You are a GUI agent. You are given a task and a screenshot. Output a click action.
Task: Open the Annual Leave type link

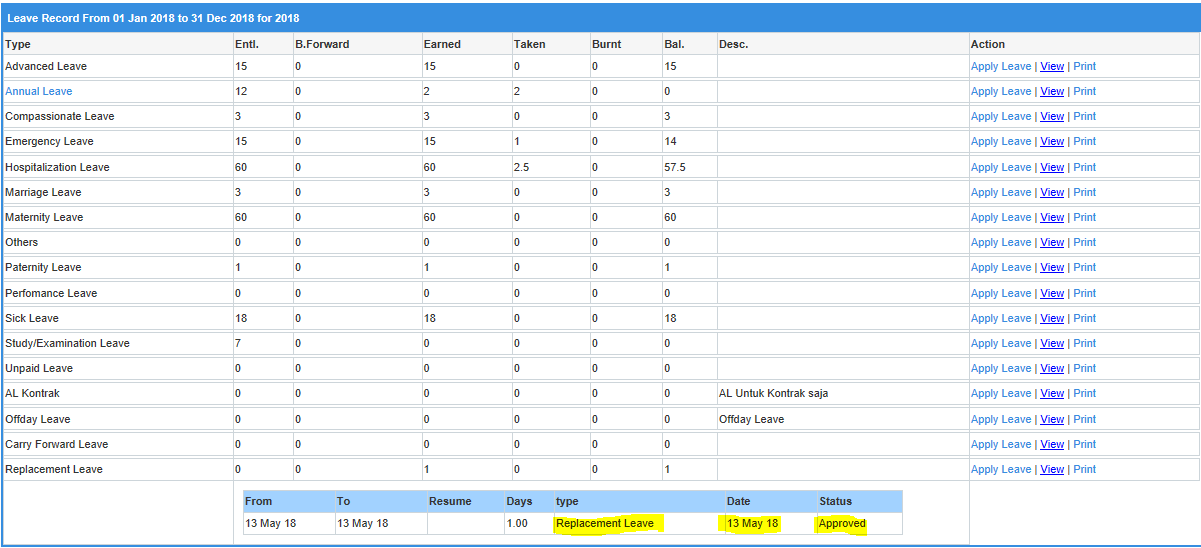point(39,91)
